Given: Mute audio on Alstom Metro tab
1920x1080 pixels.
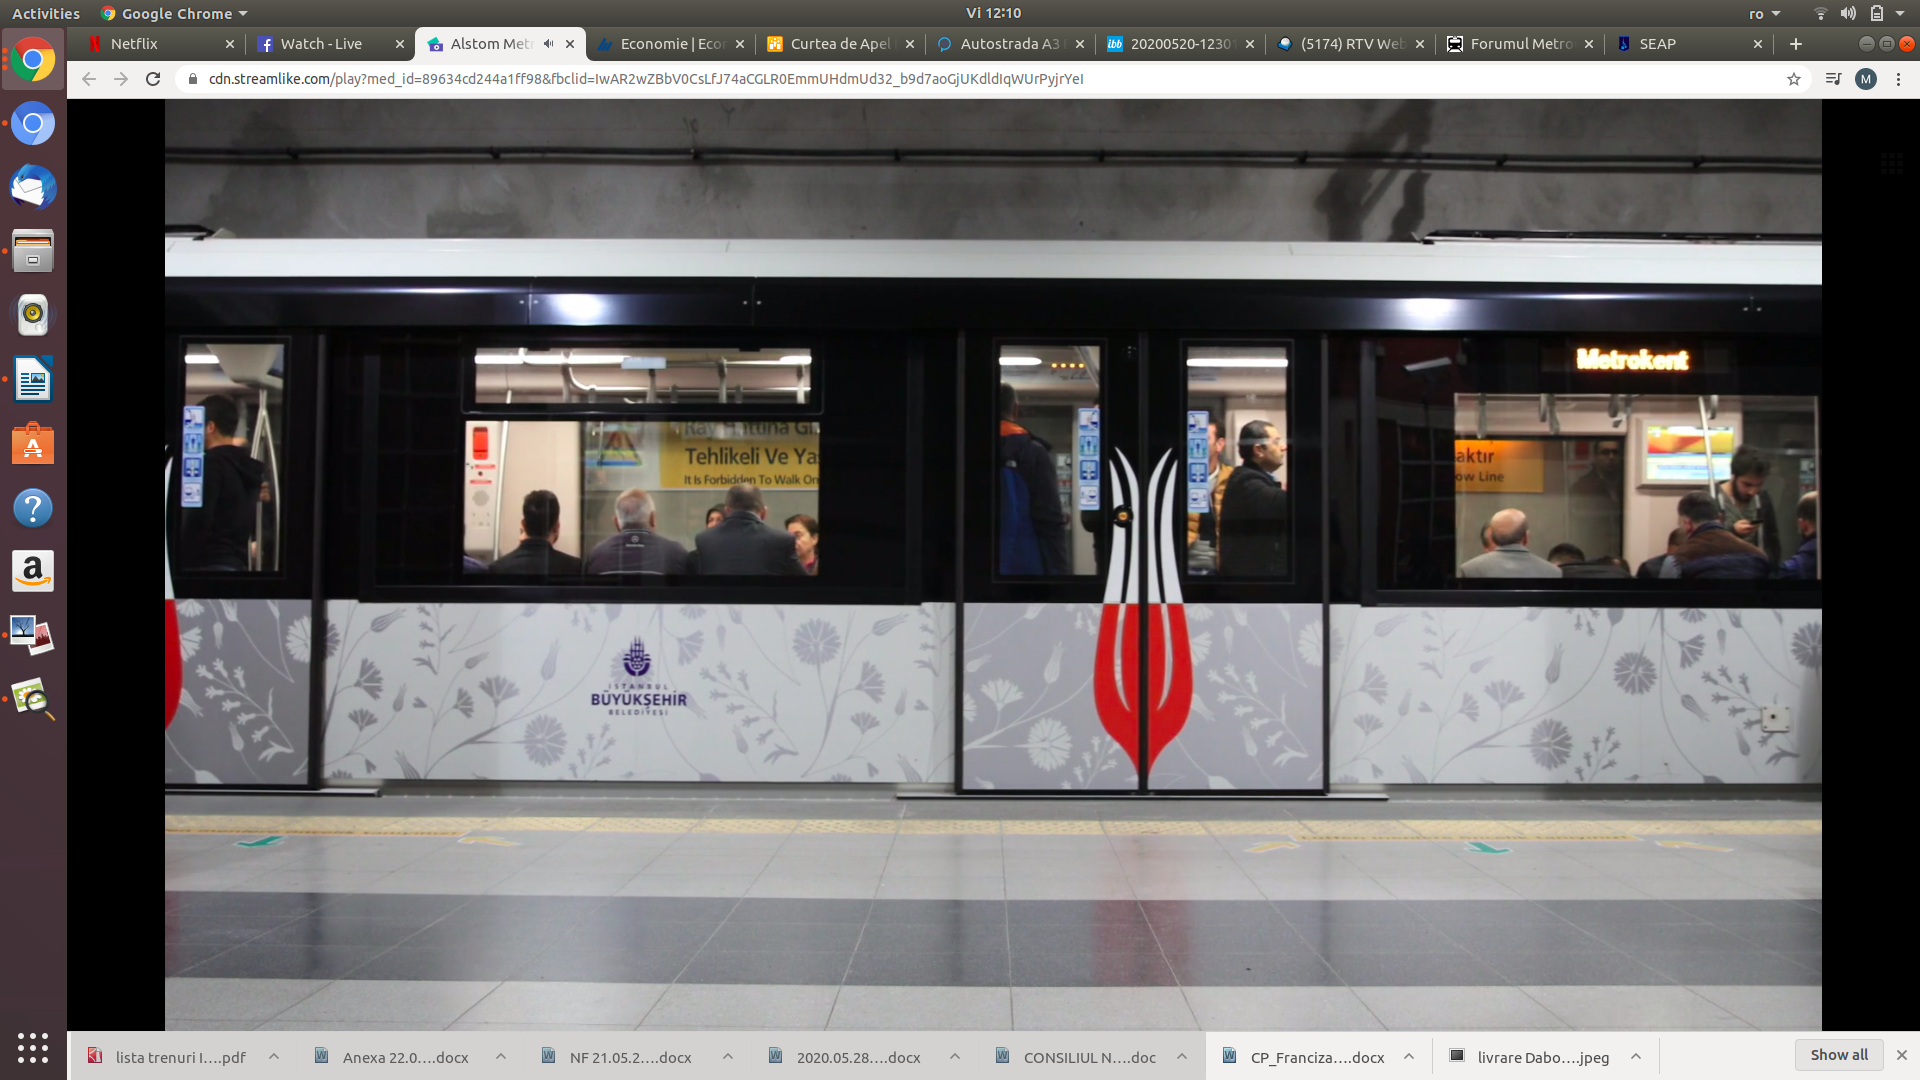Looking at the screenshot, I should tap(548, 44).
